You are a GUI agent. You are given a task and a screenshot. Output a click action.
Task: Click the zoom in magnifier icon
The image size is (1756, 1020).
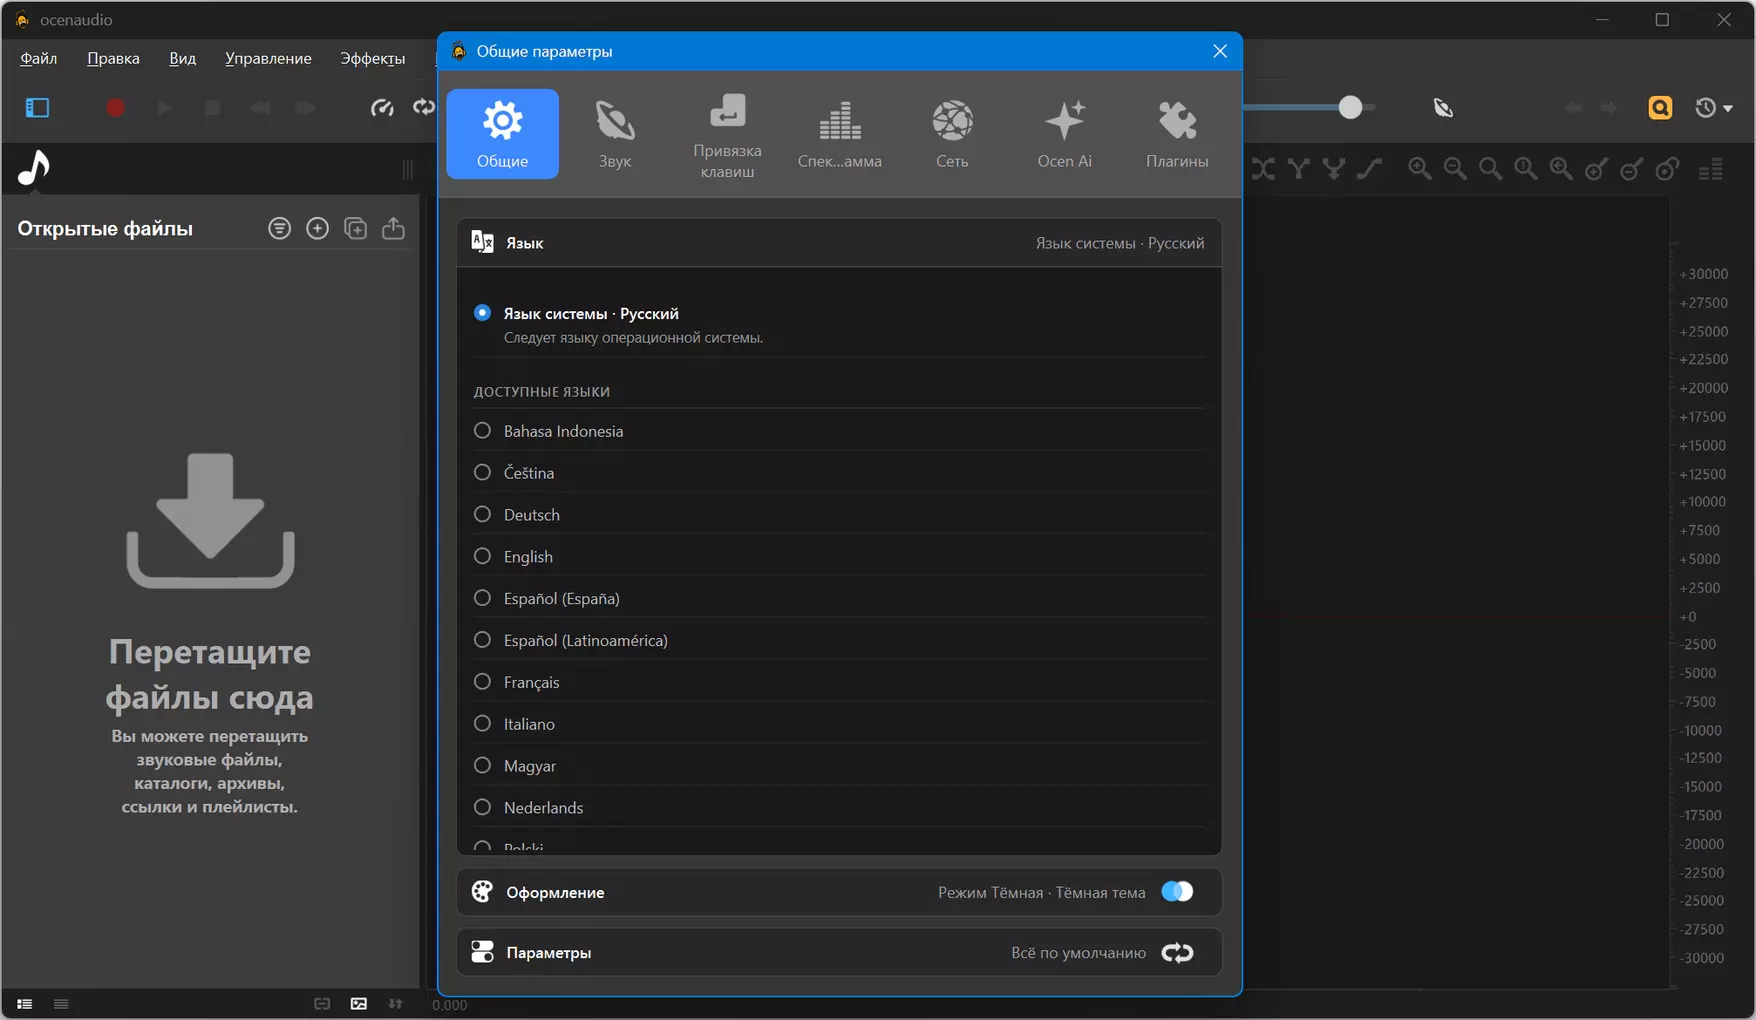(x=1419, y=169)
